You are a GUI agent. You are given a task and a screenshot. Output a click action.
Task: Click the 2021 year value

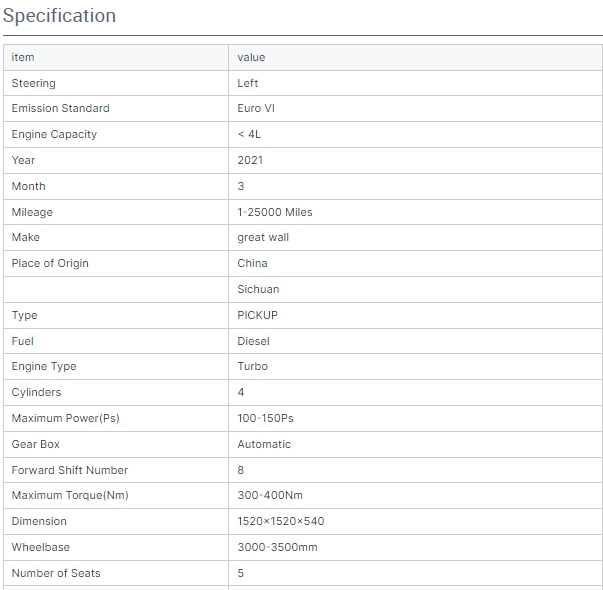coord(250,160)
